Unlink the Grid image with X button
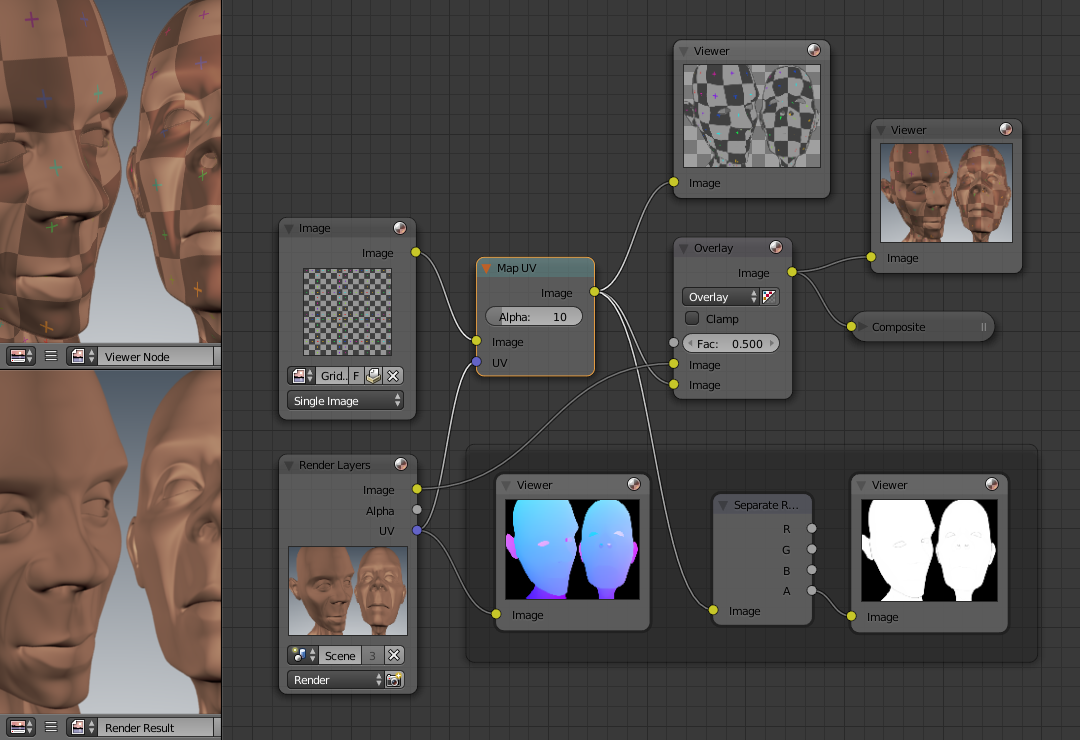Image resolution: width=1080 pixels, height=740 pixels. click(x=393, y=376)
